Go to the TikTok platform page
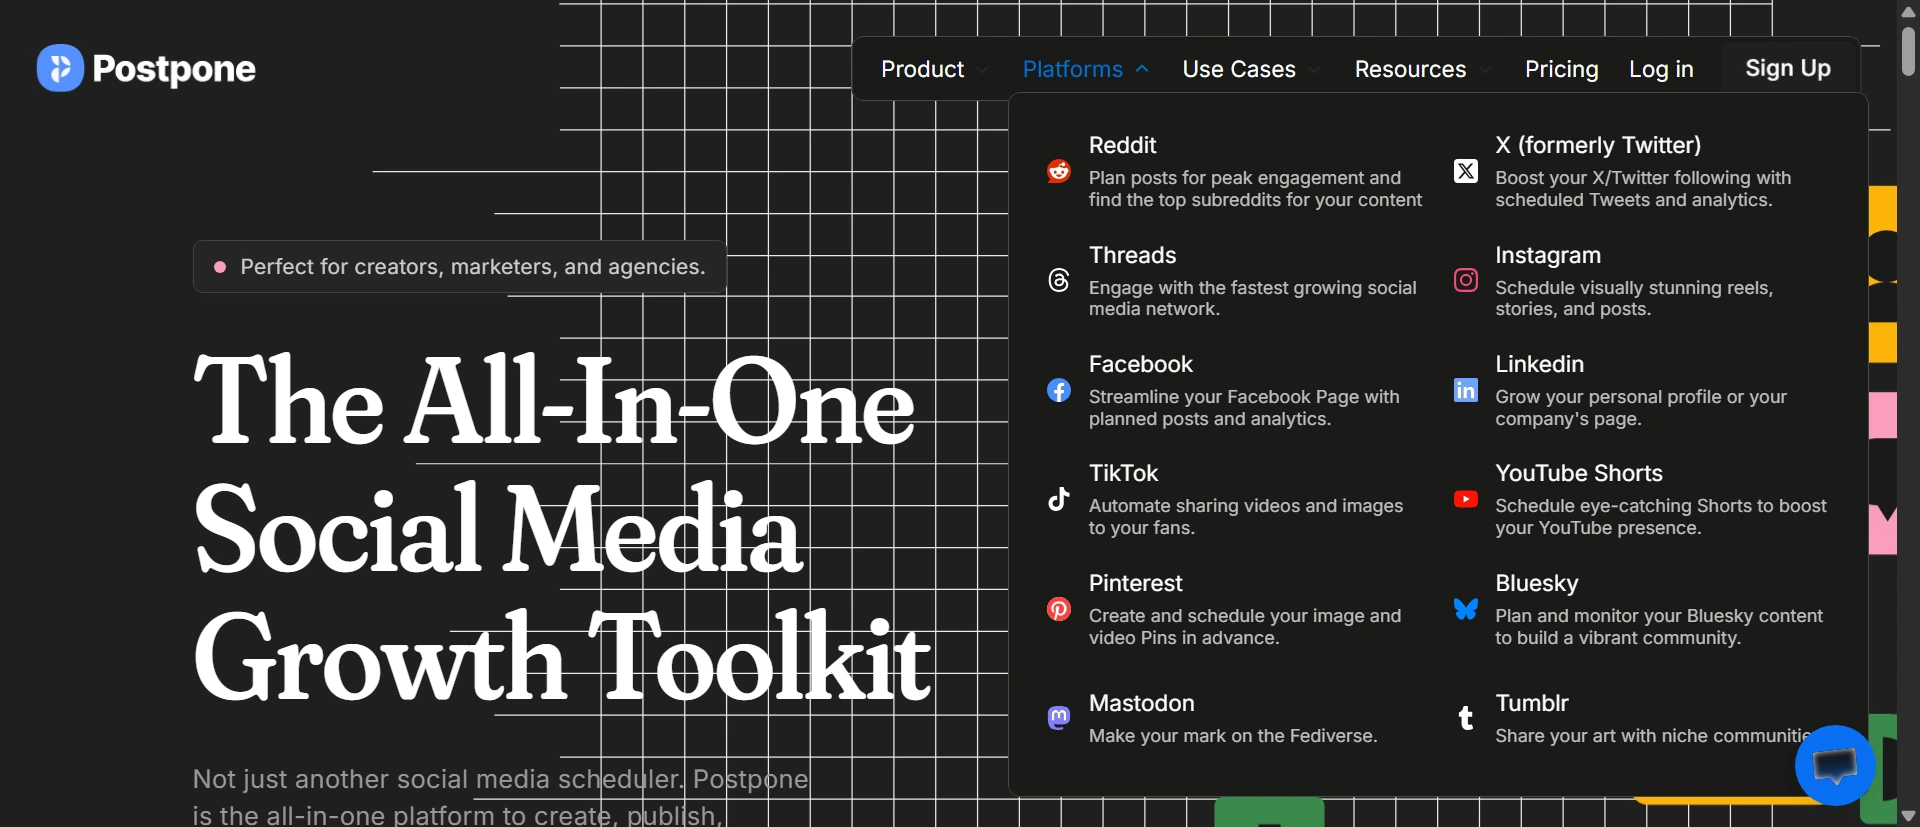 coord(1123,473)
